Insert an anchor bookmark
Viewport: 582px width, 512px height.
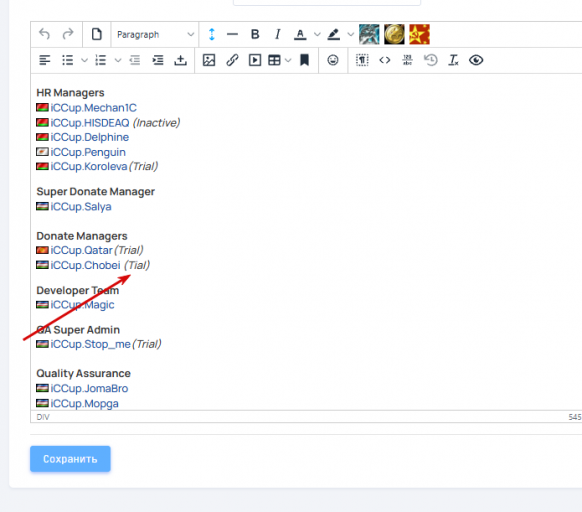click(x=304, y=60)
